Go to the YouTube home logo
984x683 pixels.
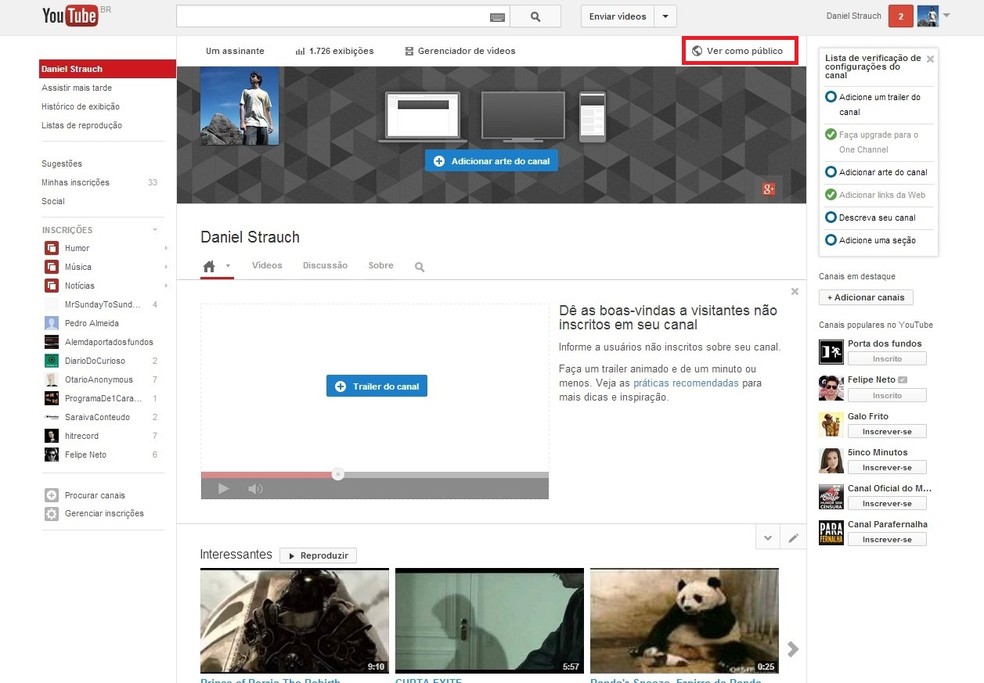[x=70, y=16]
